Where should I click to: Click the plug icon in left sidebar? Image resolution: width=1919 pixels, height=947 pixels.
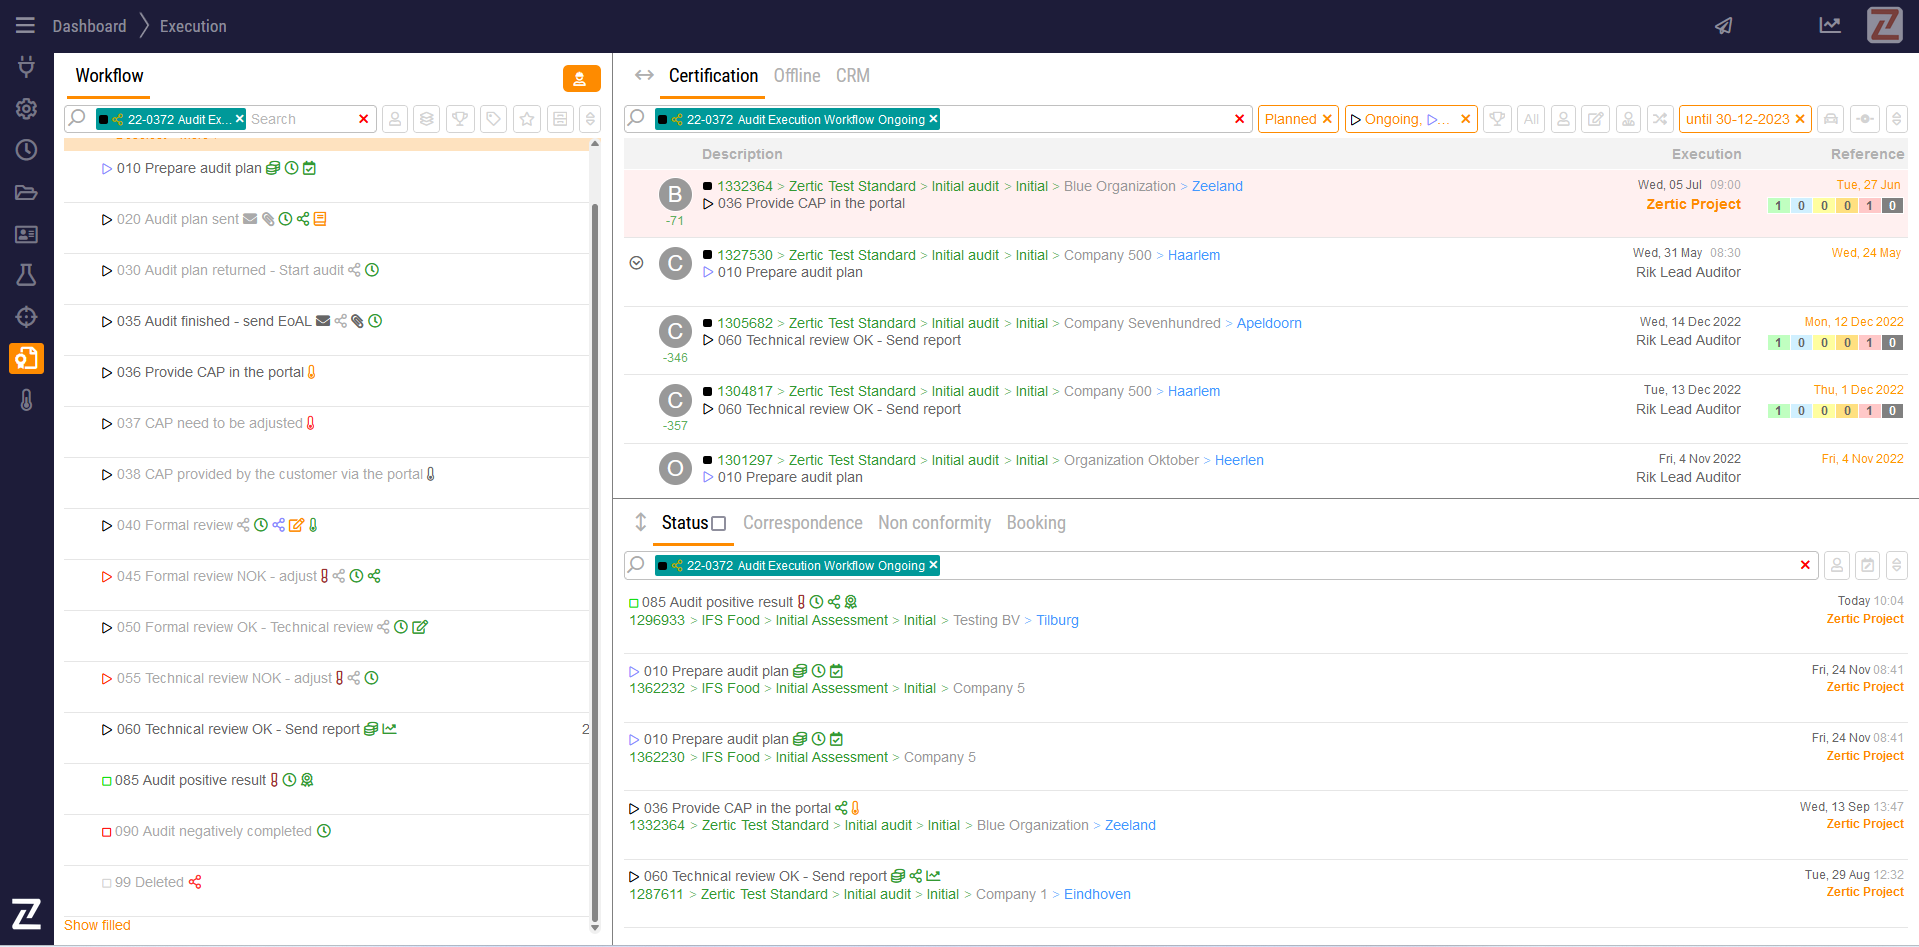point(26,67)
